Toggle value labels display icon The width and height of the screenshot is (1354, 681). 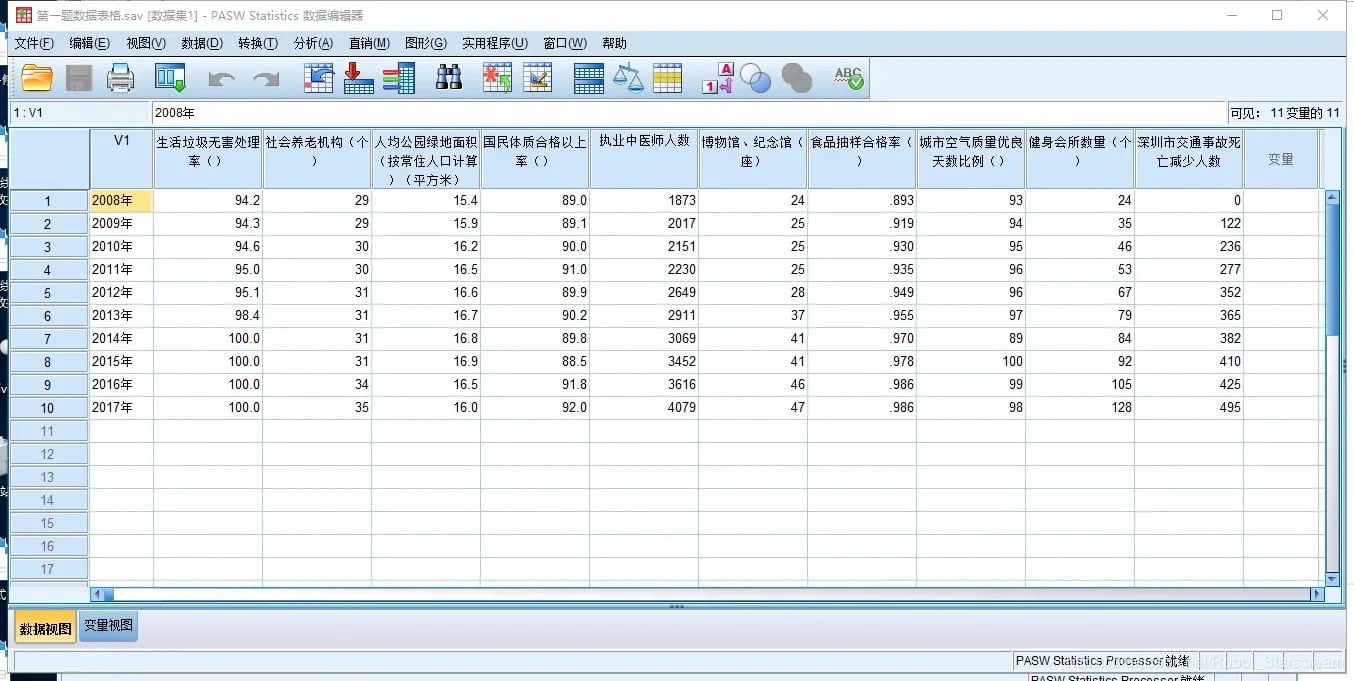tap(717, 78)
